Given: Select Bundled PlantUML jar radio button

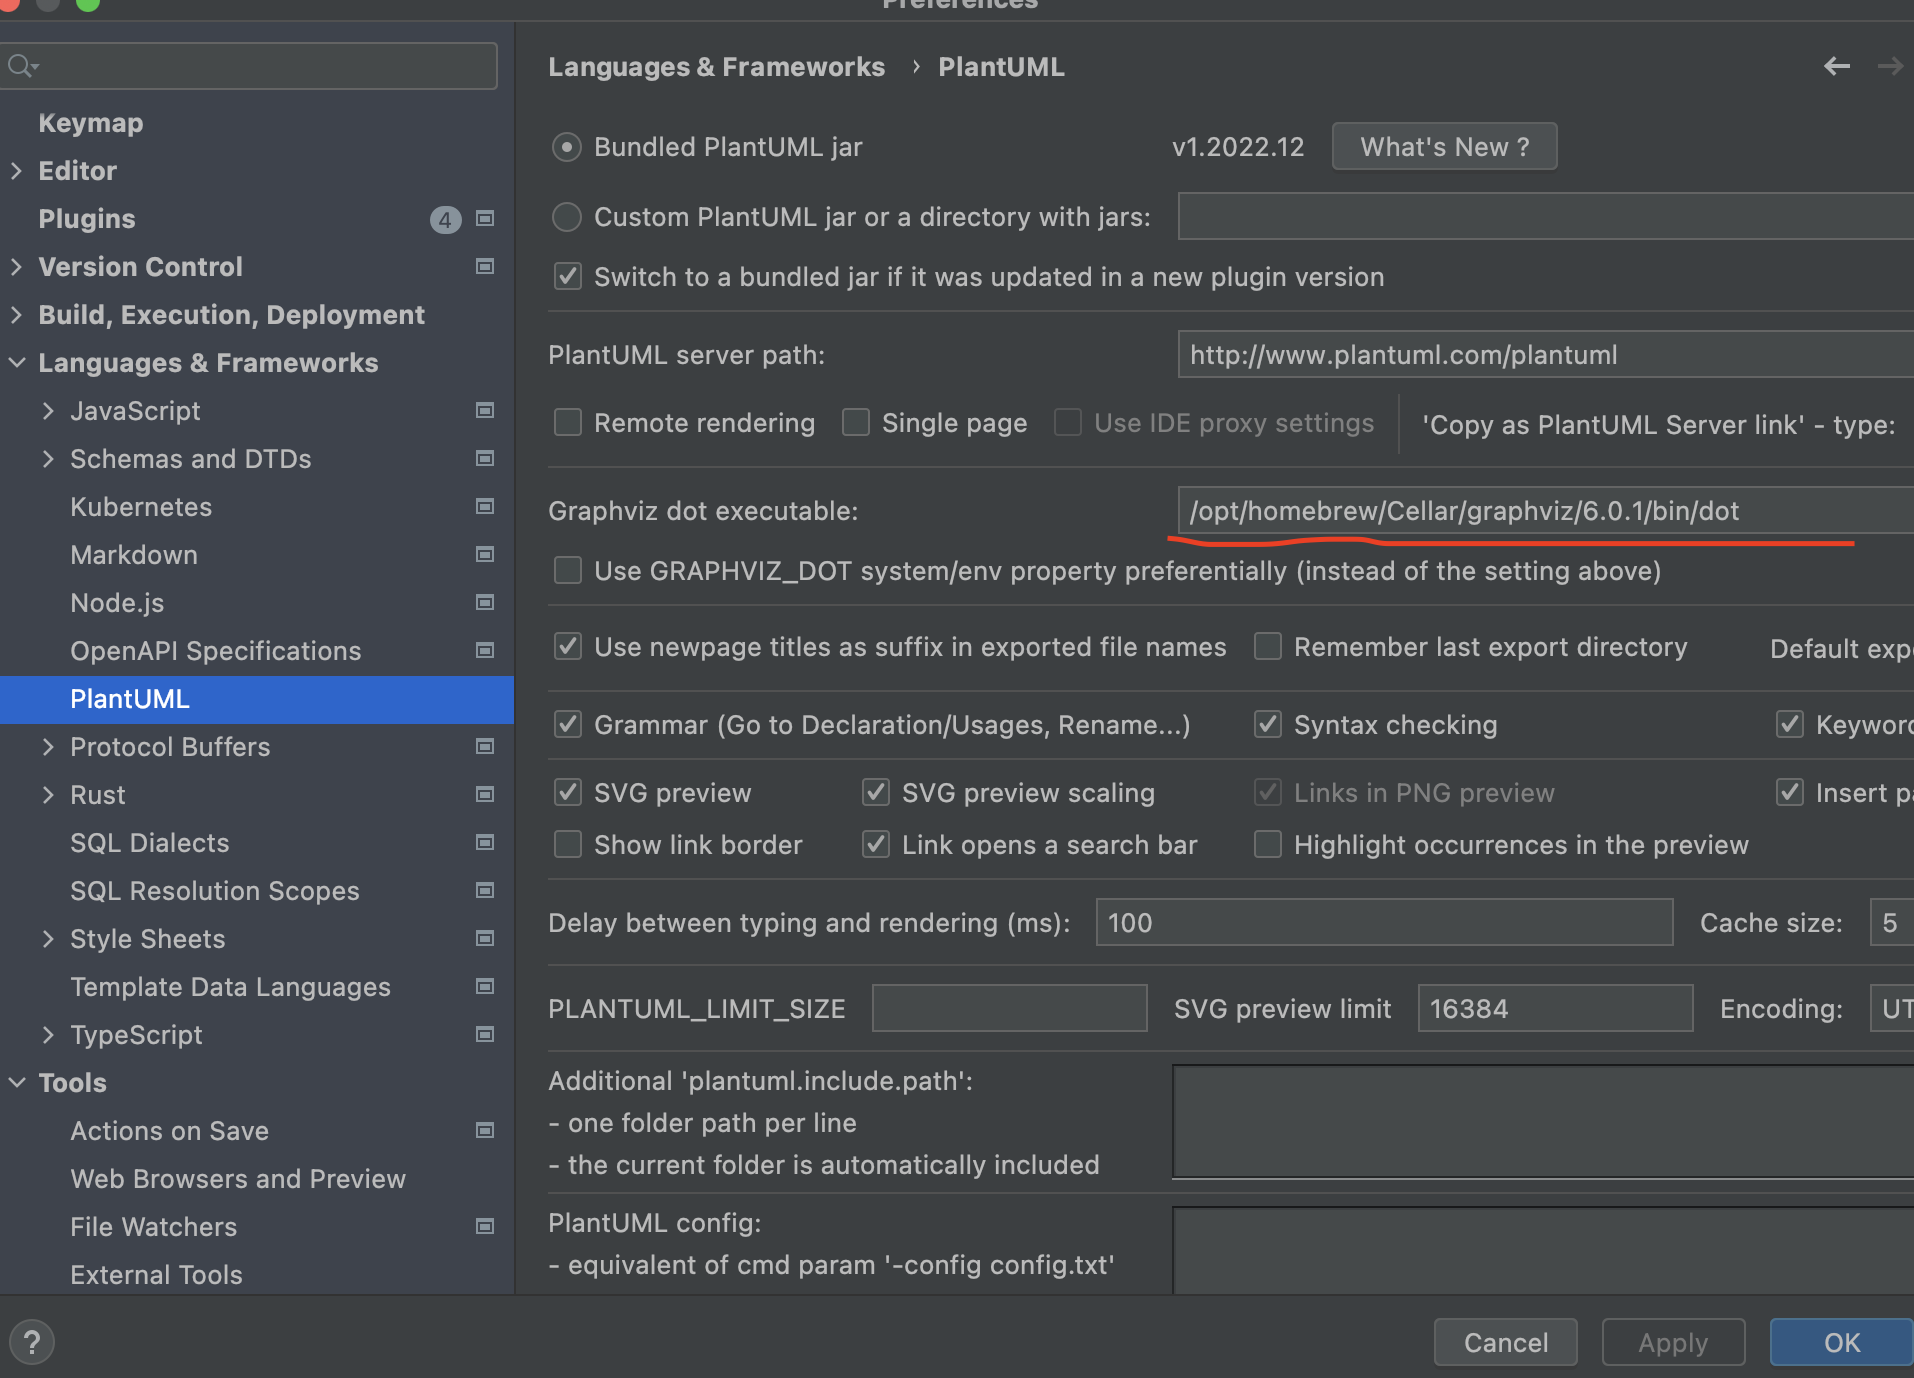Looking at the screenshot, I should [x=567, y=148].
